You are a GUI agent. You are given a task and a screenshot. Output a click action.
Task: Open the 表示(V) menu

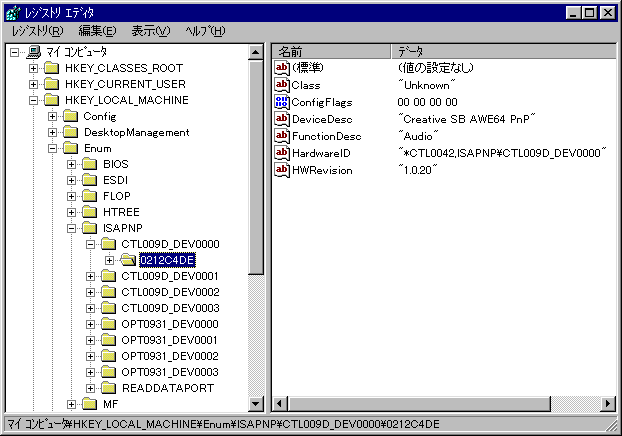(151, 31)
